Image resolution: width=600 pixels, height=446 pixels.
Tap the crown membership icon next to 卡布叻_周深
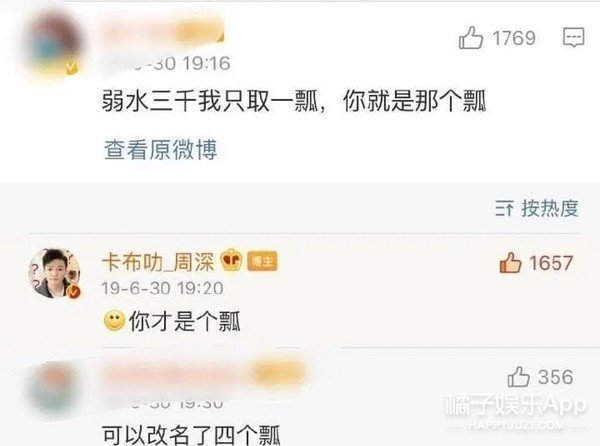click(232, 260)
